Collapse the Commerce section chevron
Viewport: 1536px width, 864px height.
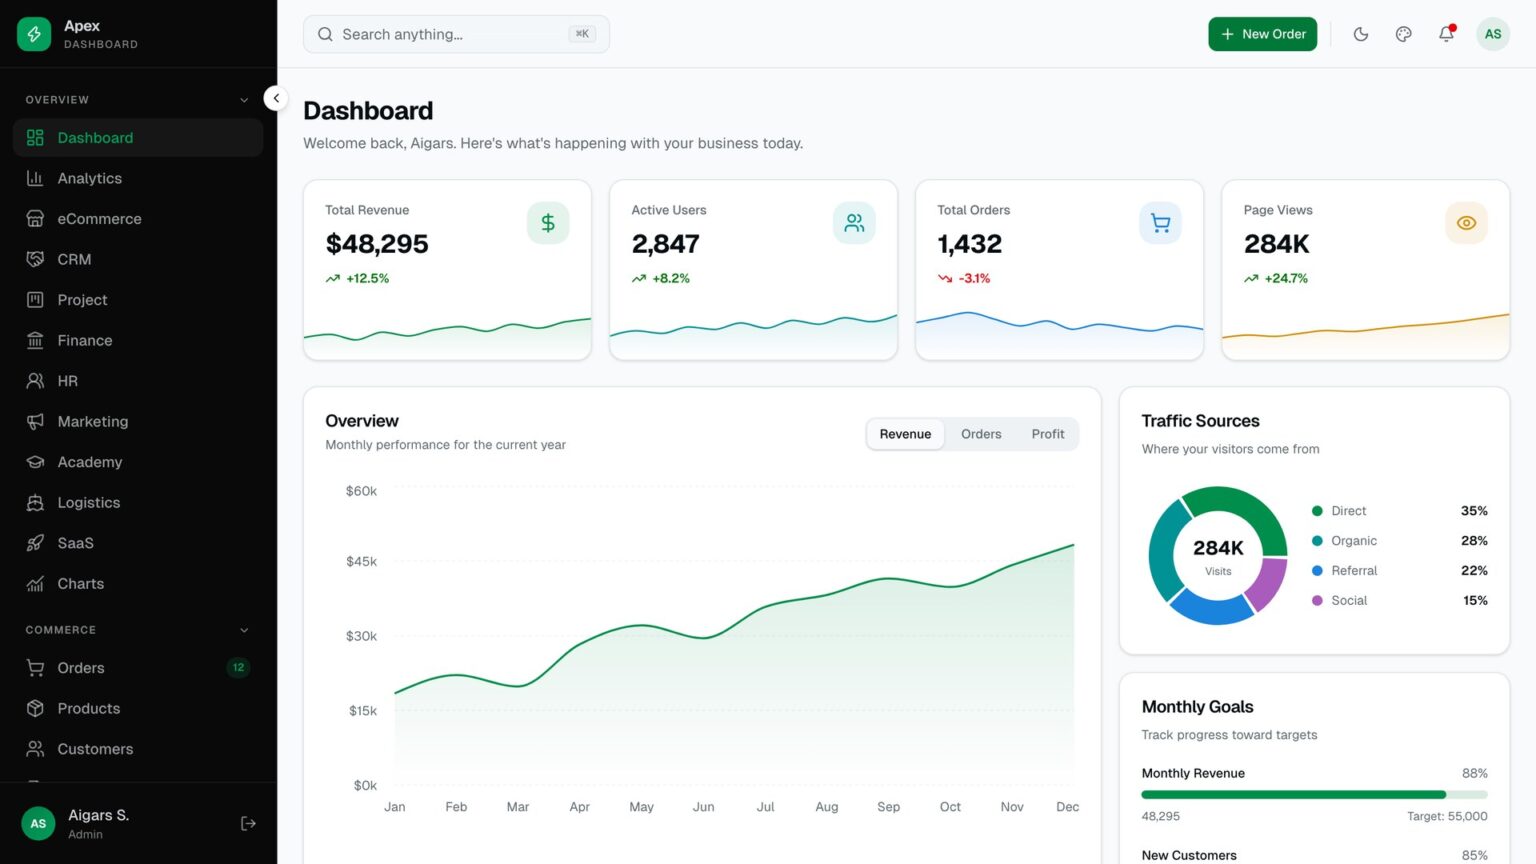tap(244, 630)
